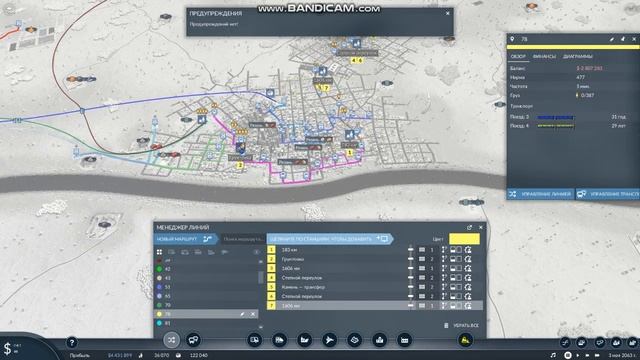The image size is (640, 360).
Task: Open the terrain landscaping tool icon
Action: coord(354,340)
